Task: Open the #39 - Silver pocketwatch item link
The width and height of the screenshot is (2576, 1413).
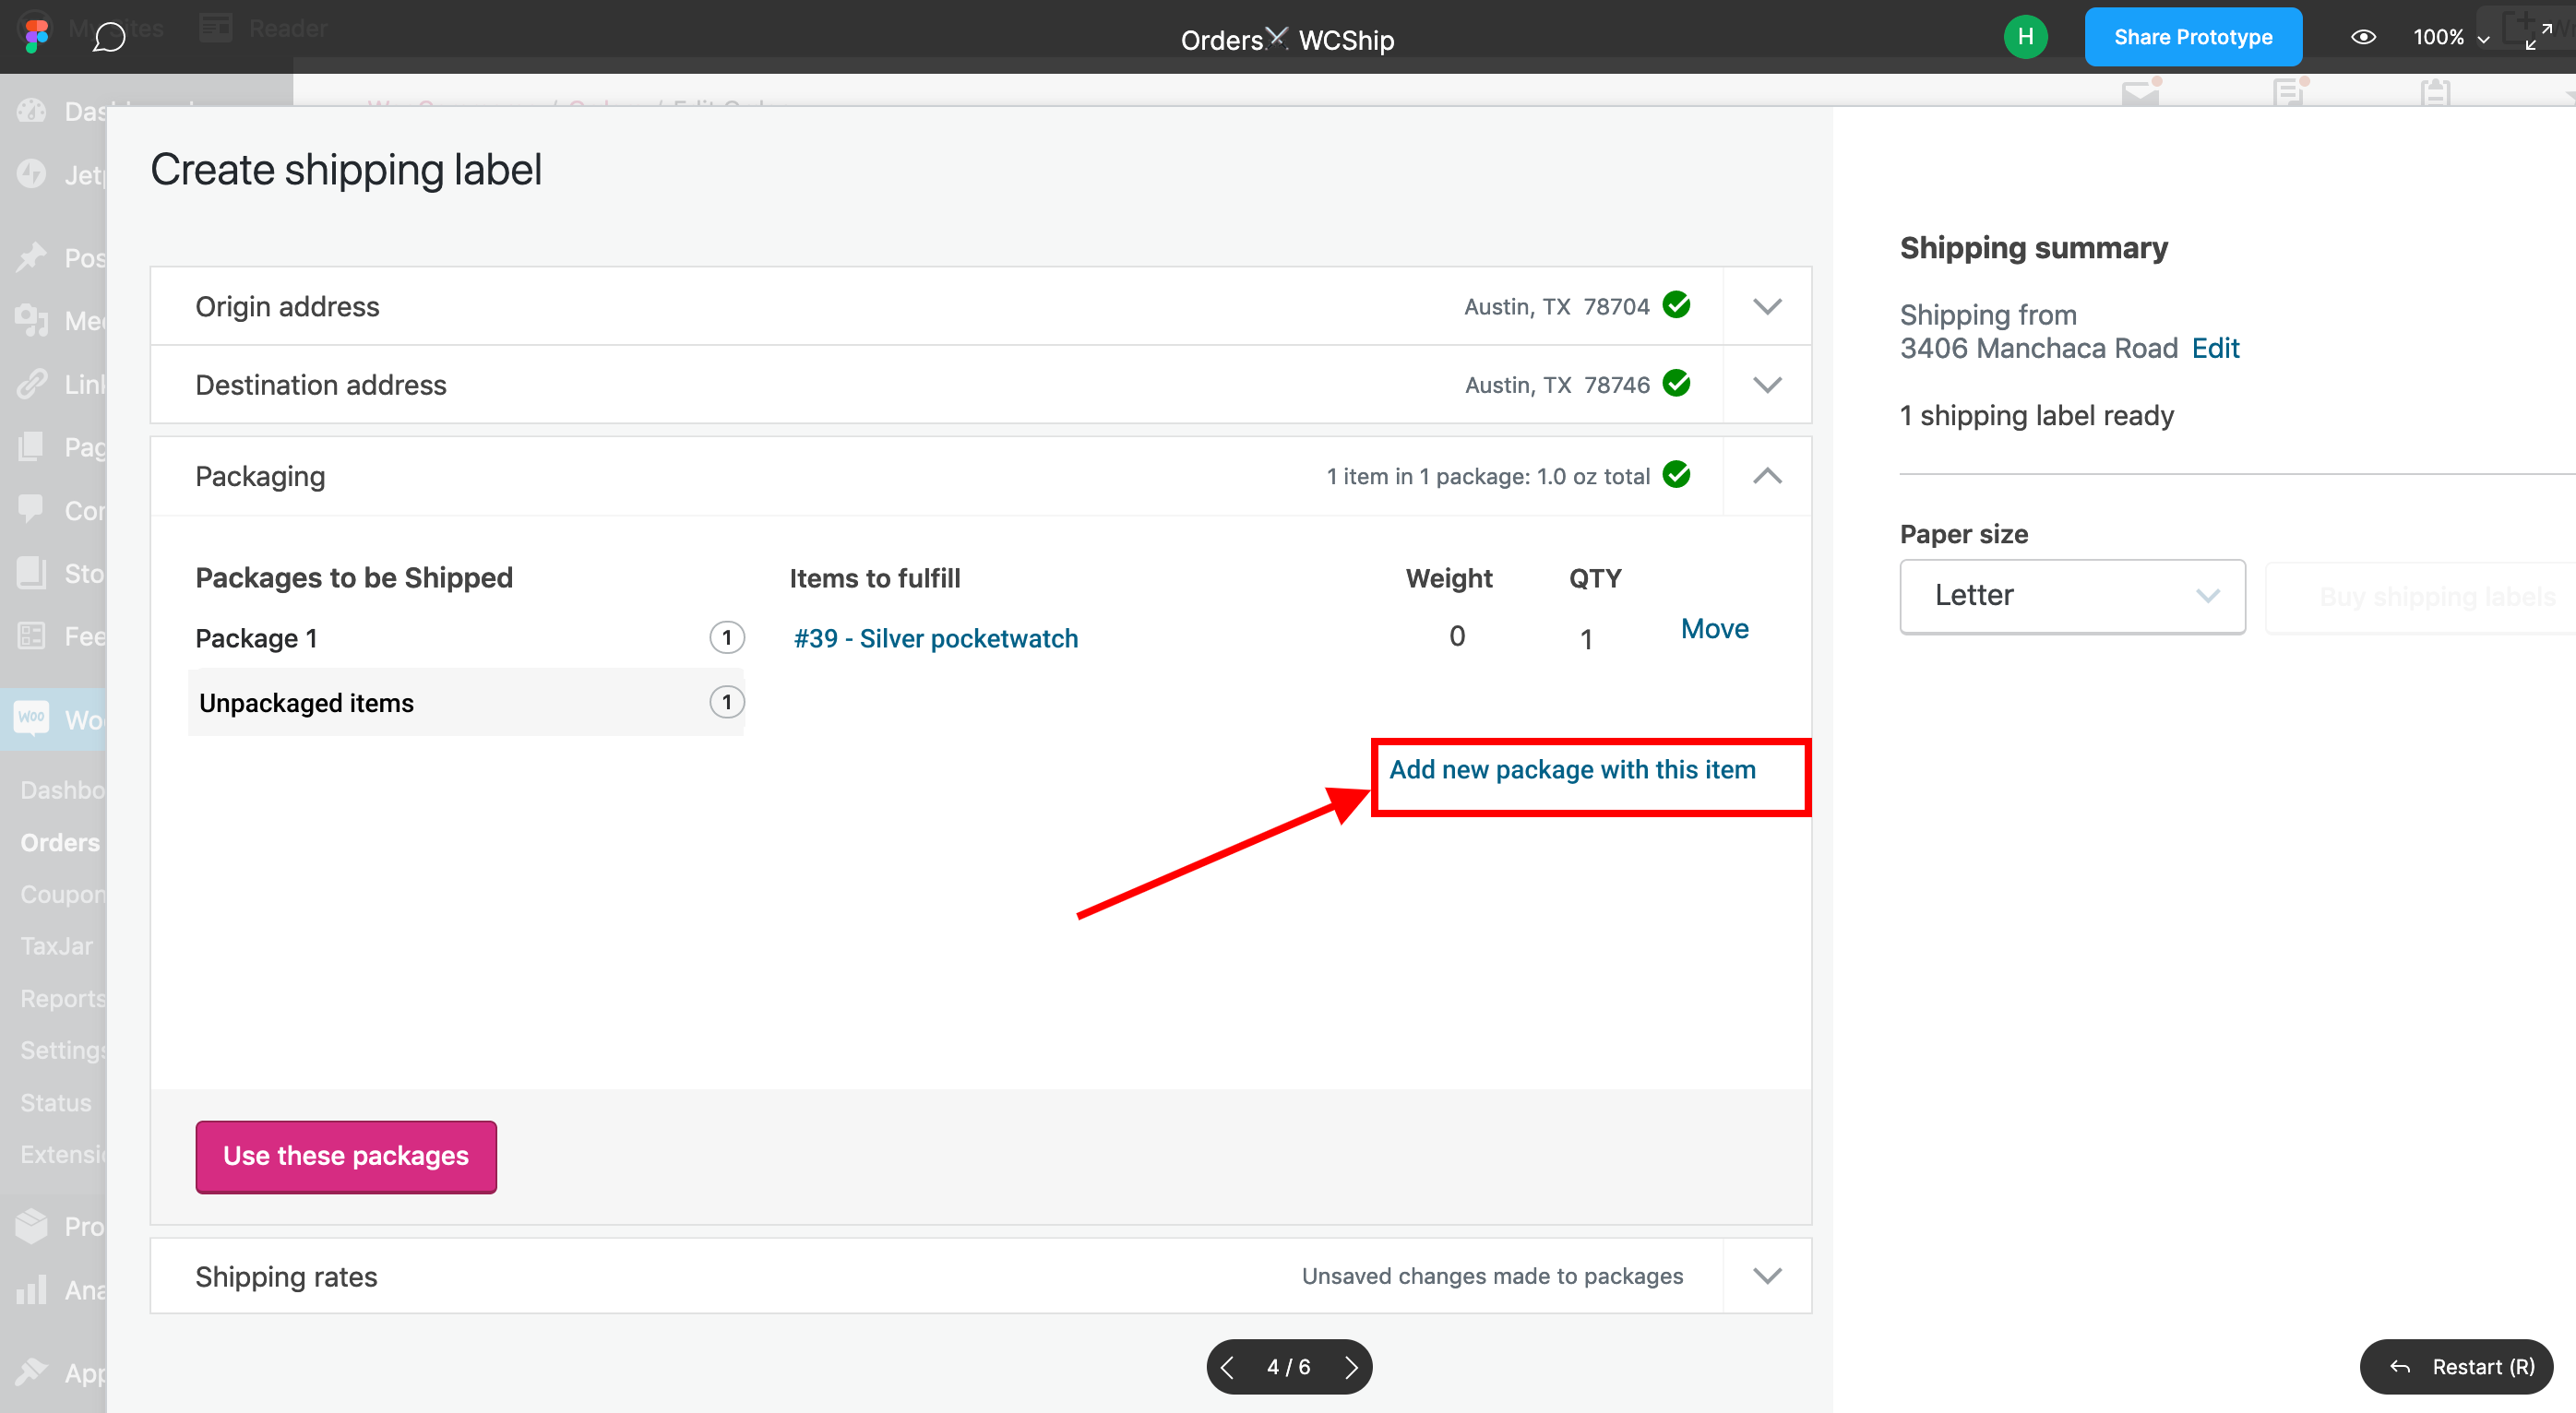Action: click(935, 638)
